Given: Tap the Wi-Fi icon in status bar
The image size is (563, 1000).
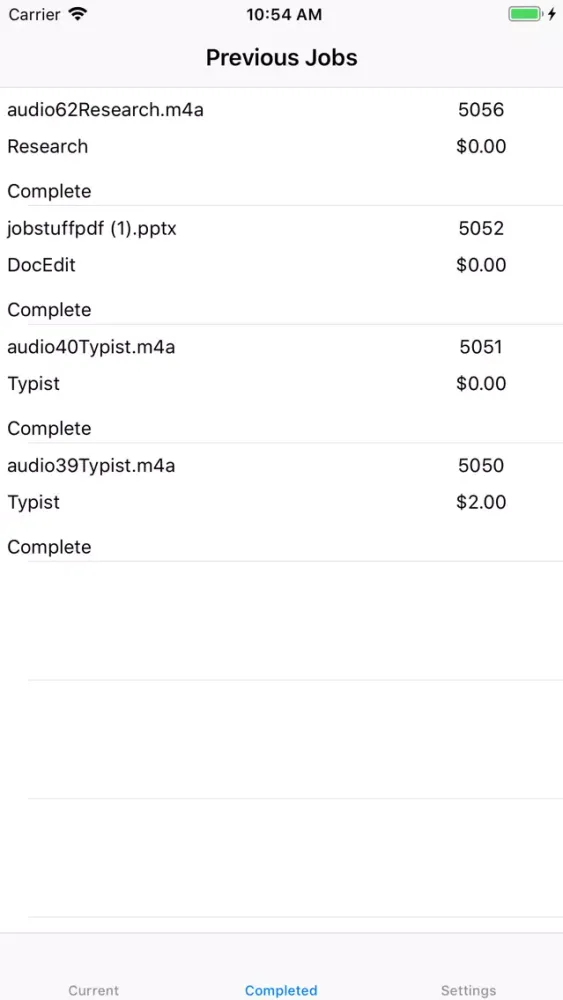Looking at the screenshot, I should point(78,14).
